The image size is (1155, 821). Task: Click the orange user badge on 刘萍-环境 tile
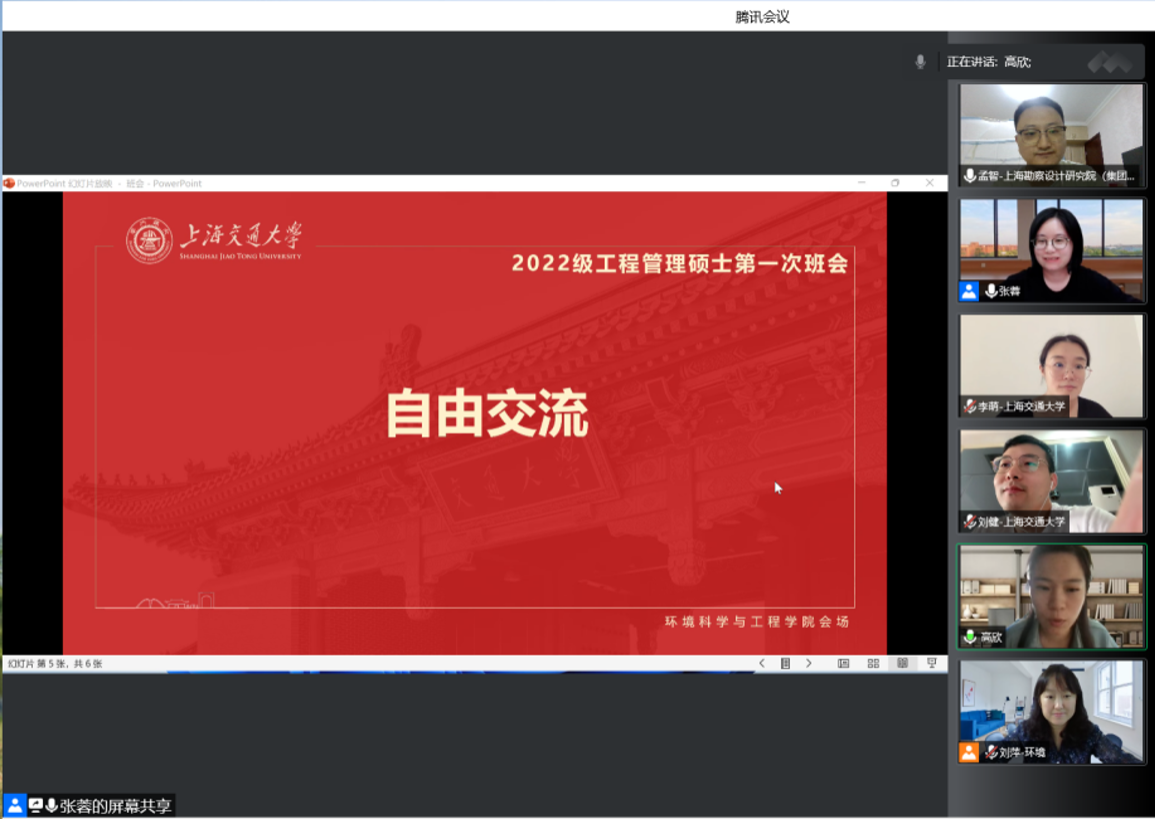coord(968,752)
